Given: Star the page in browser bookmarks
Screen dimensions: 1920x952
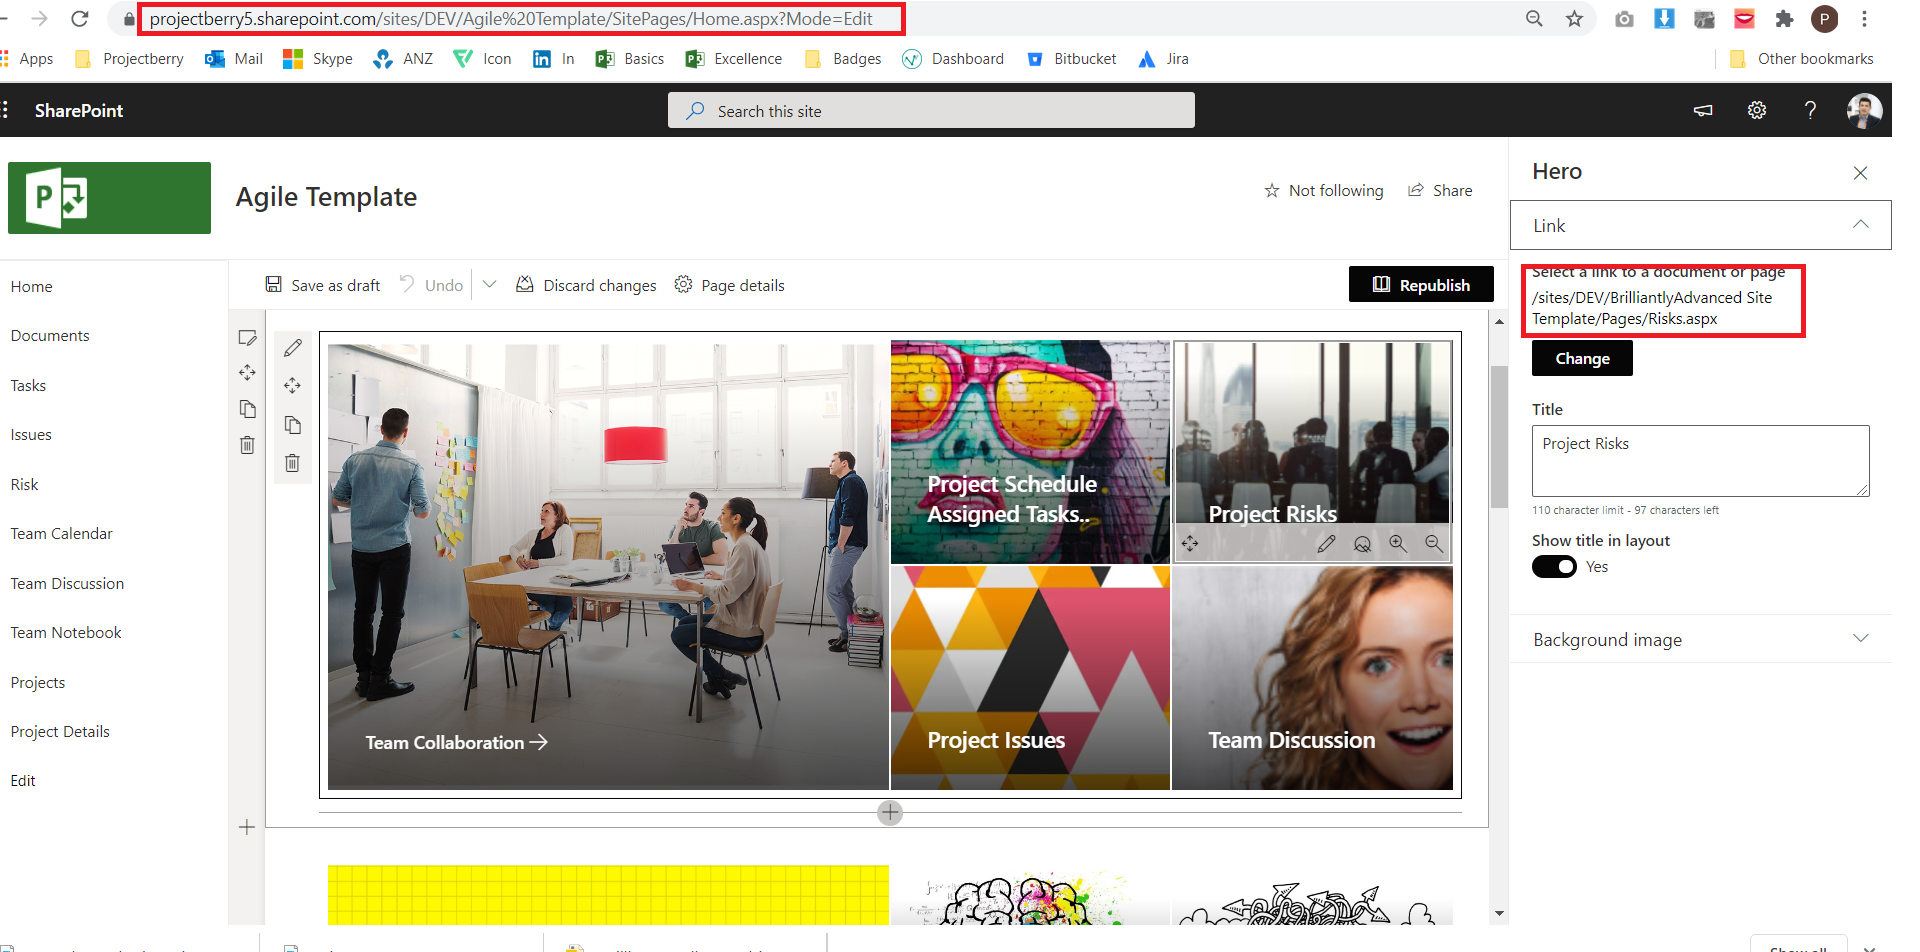Looking at the screenshot, I should pyautogui.click(x=1574, y=18).
